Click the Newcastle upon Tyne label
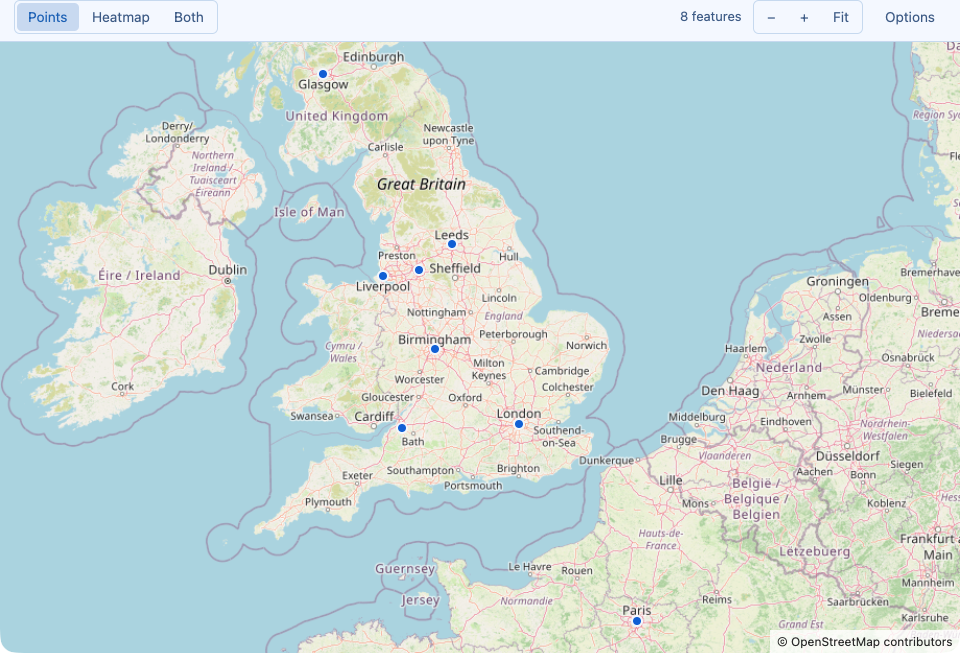960x653 pixels. [449, 134]
